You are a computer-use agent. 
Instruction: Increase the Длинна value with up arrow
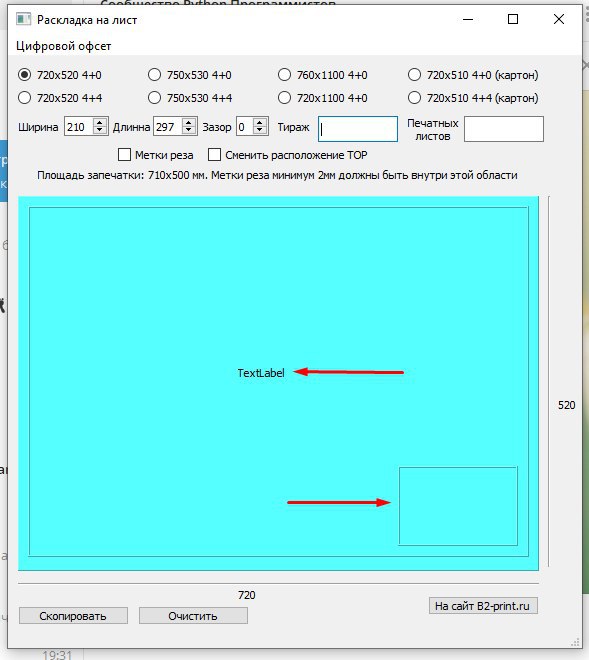click(x=189, y=123)
